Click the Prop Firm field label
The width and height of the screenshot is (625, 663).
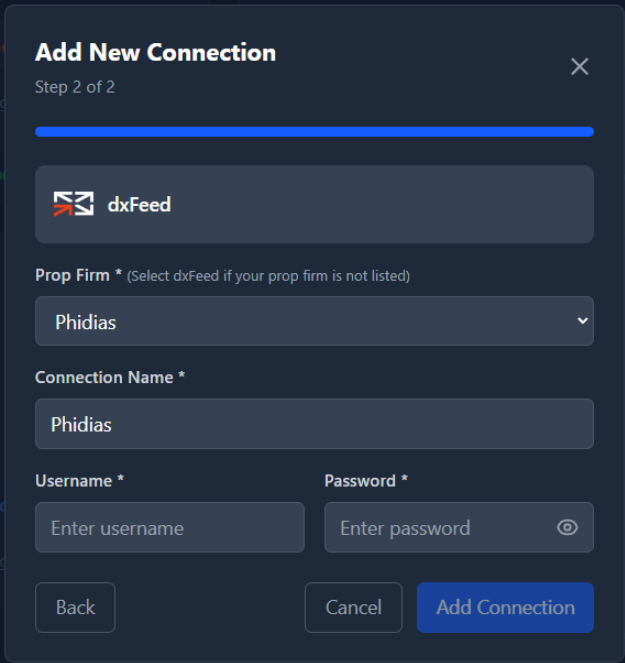(79, 275)
